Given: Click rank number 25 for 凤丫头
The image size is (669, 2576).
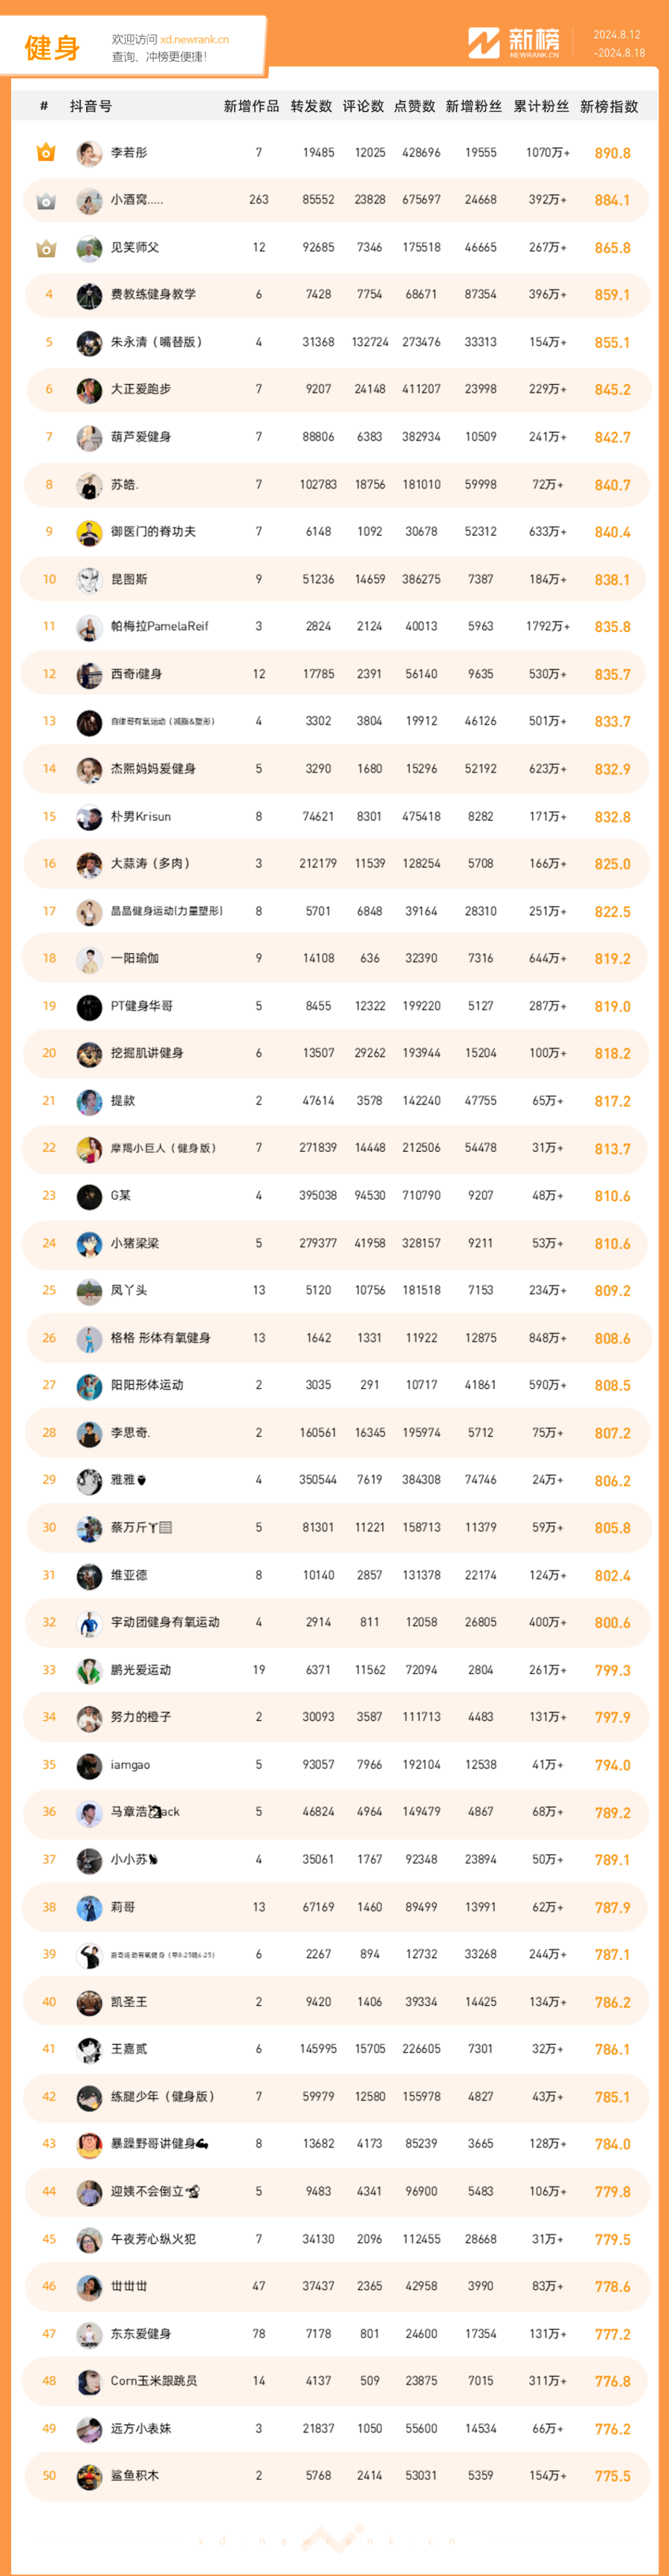Looking at the screenshot, I should 49,1290.
